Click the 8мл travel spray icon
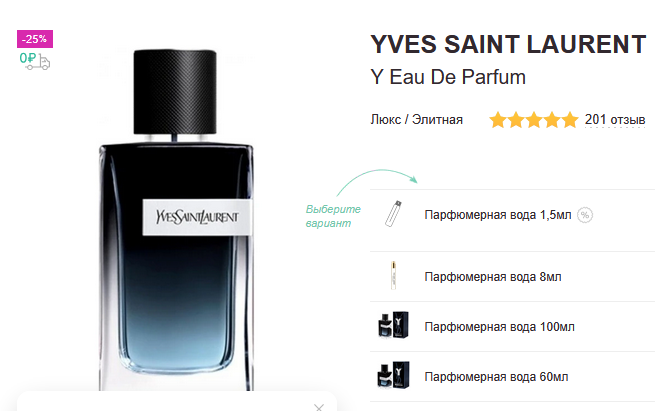The height and width of the screenshot is (411, 655). click(x=393, y=275)
